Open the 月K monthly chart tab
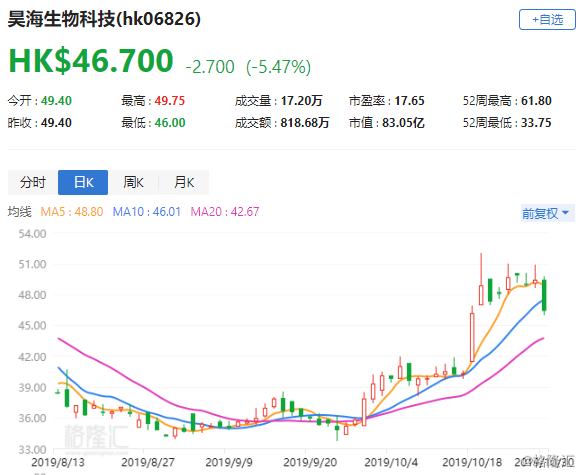582x475 pixels. click(x=184, y=182)
